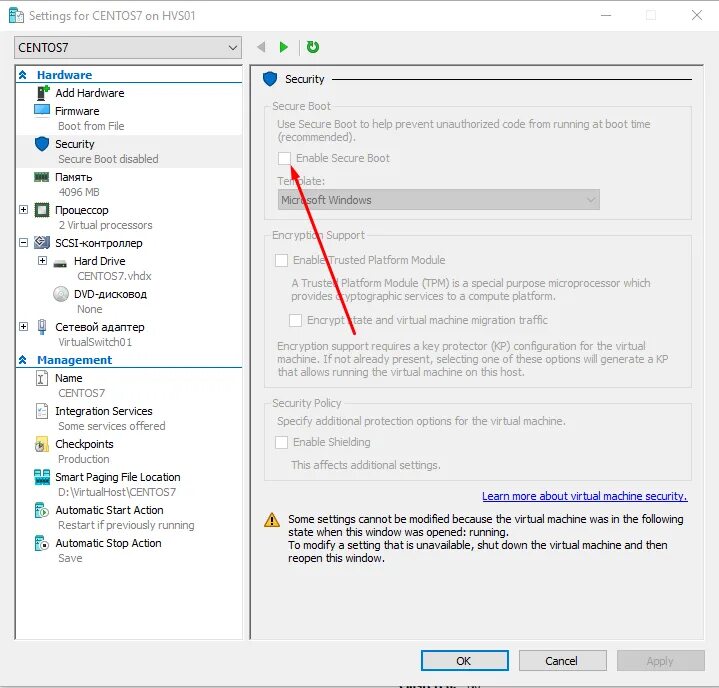
Task: Expand the Процессор tree node
Action: click(x=23, y=210)
